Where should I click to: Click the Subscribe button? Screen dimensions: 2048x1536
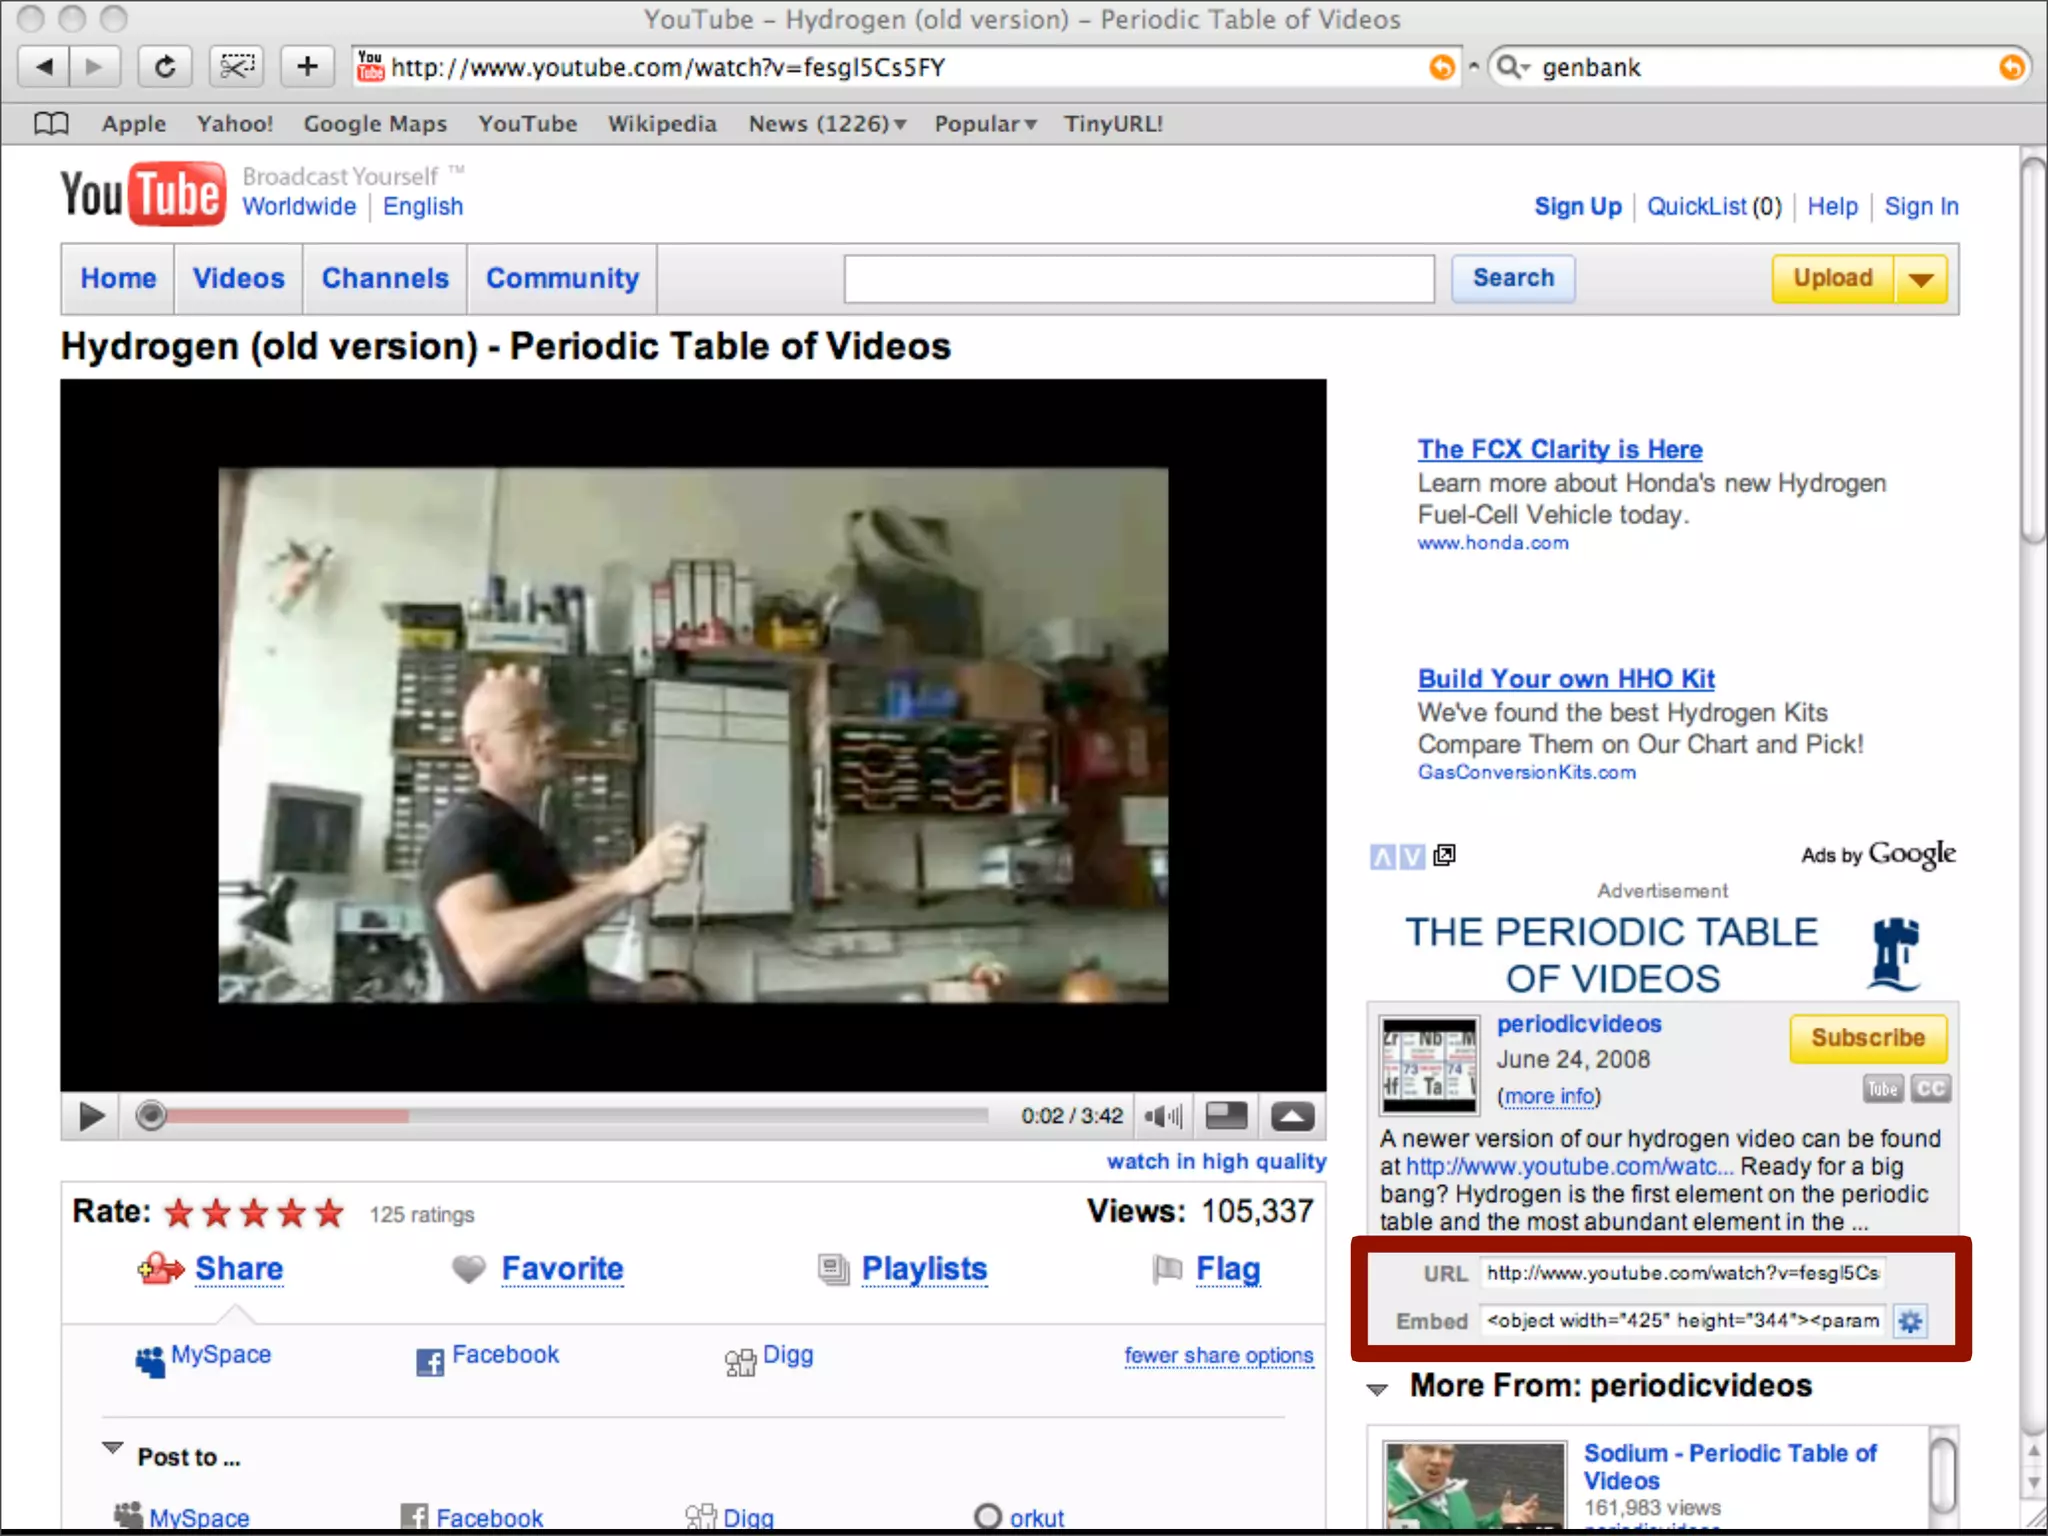1867,1038
